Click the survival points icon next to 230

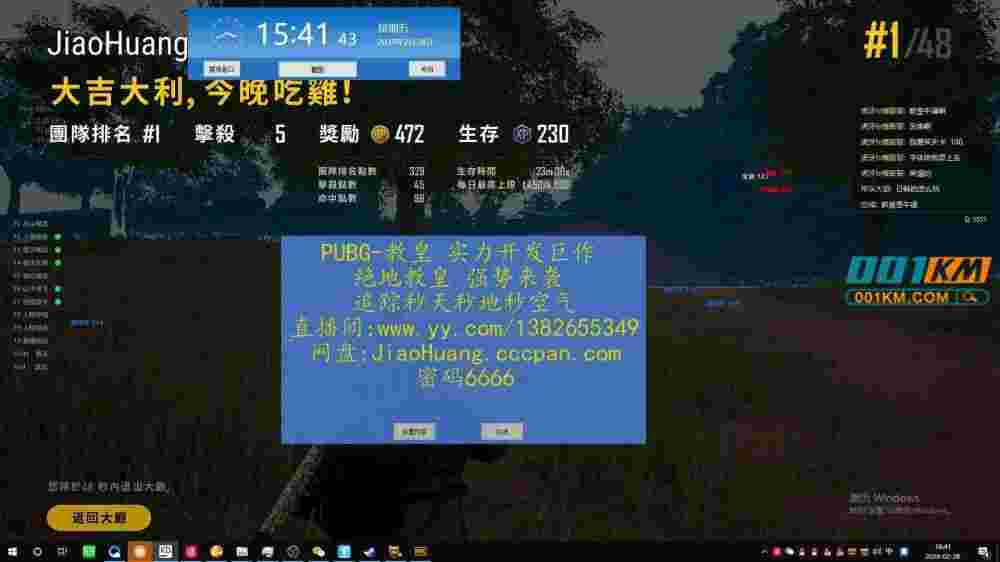click(522, 135)
